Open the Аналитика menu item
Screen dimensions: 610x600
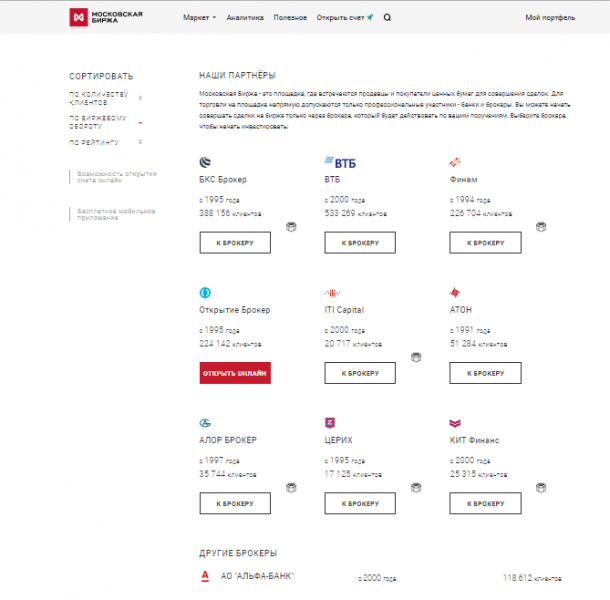[x=245, y=18]
